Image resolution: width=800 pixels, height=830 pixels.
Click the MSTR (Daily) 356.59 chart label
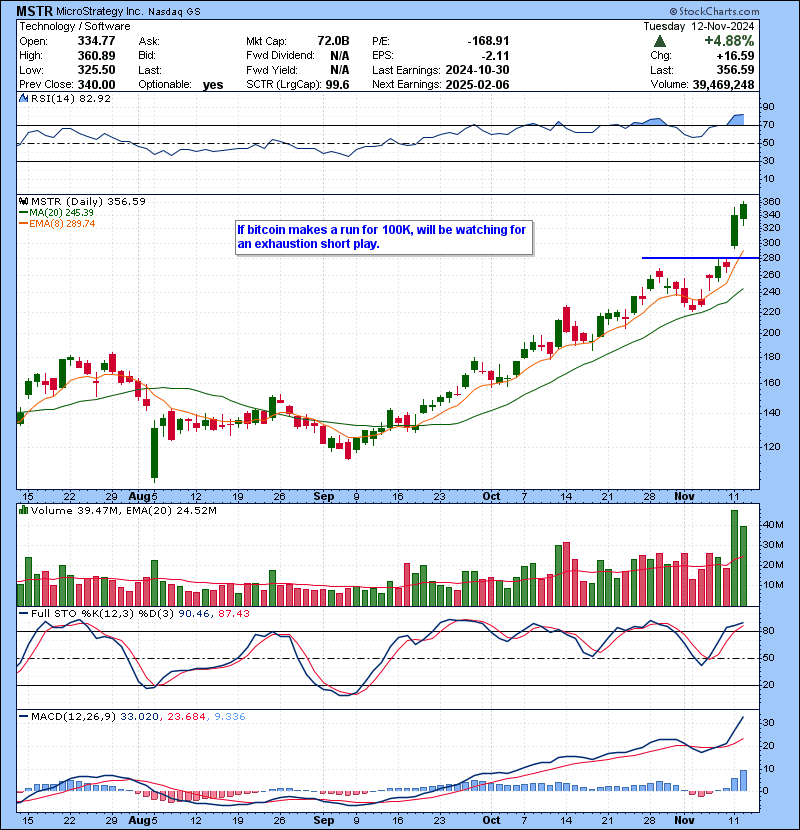pyautogui.click(x=88, y=201)
